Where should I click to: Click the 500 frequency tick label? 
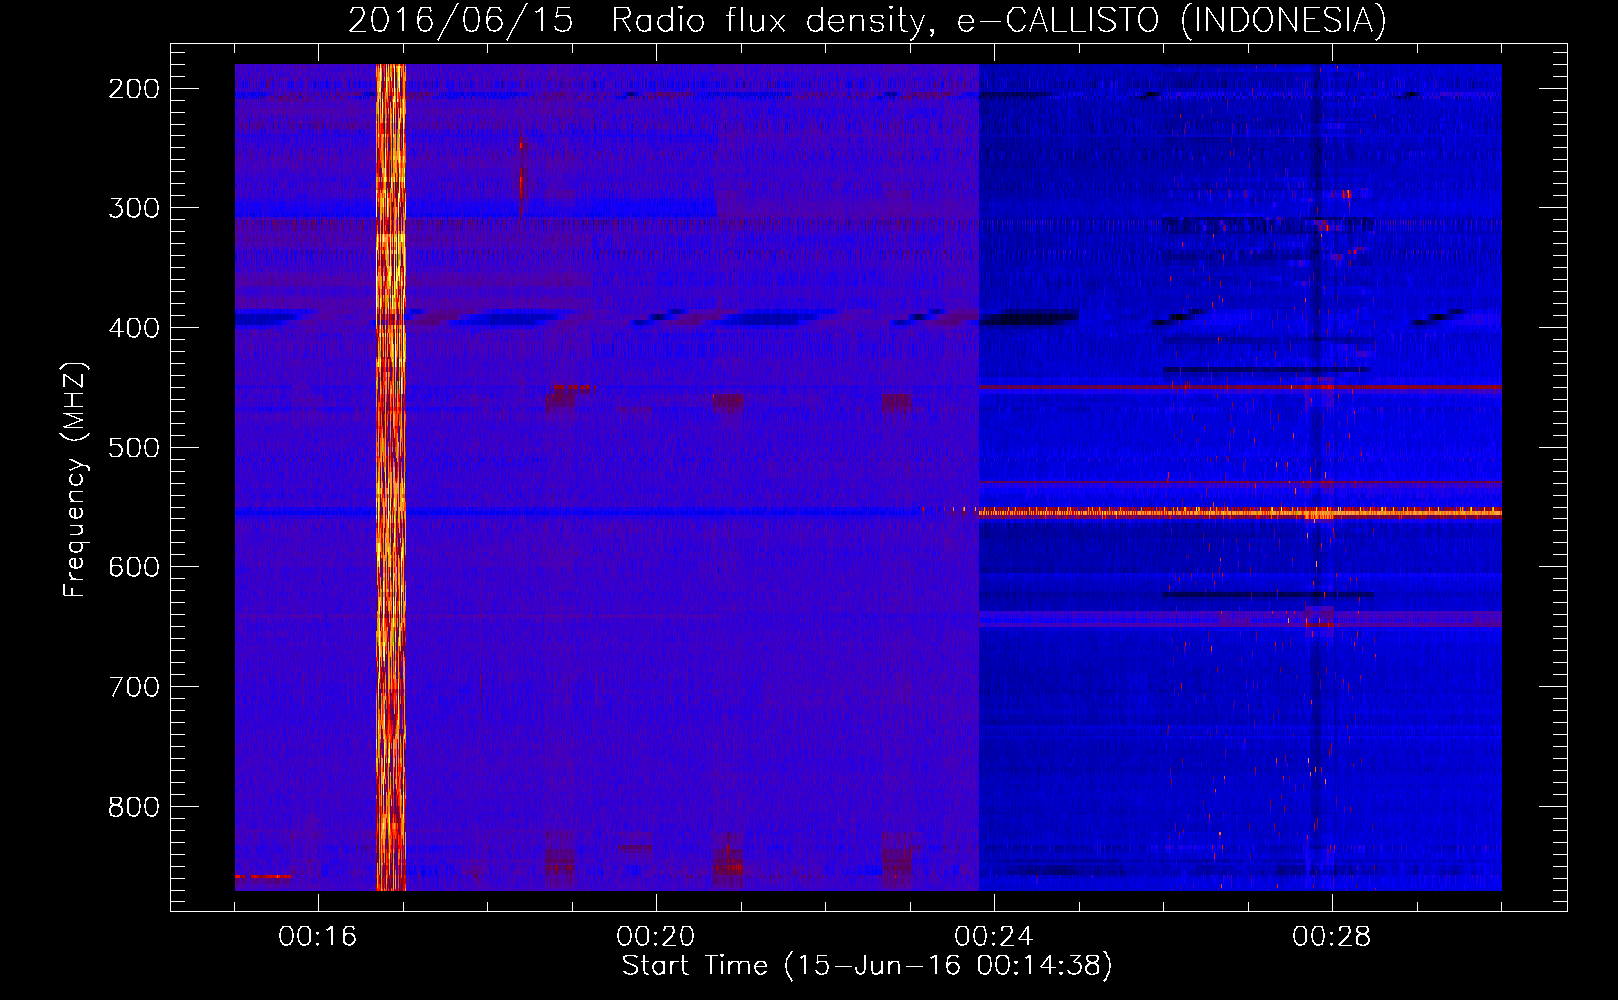134,447
